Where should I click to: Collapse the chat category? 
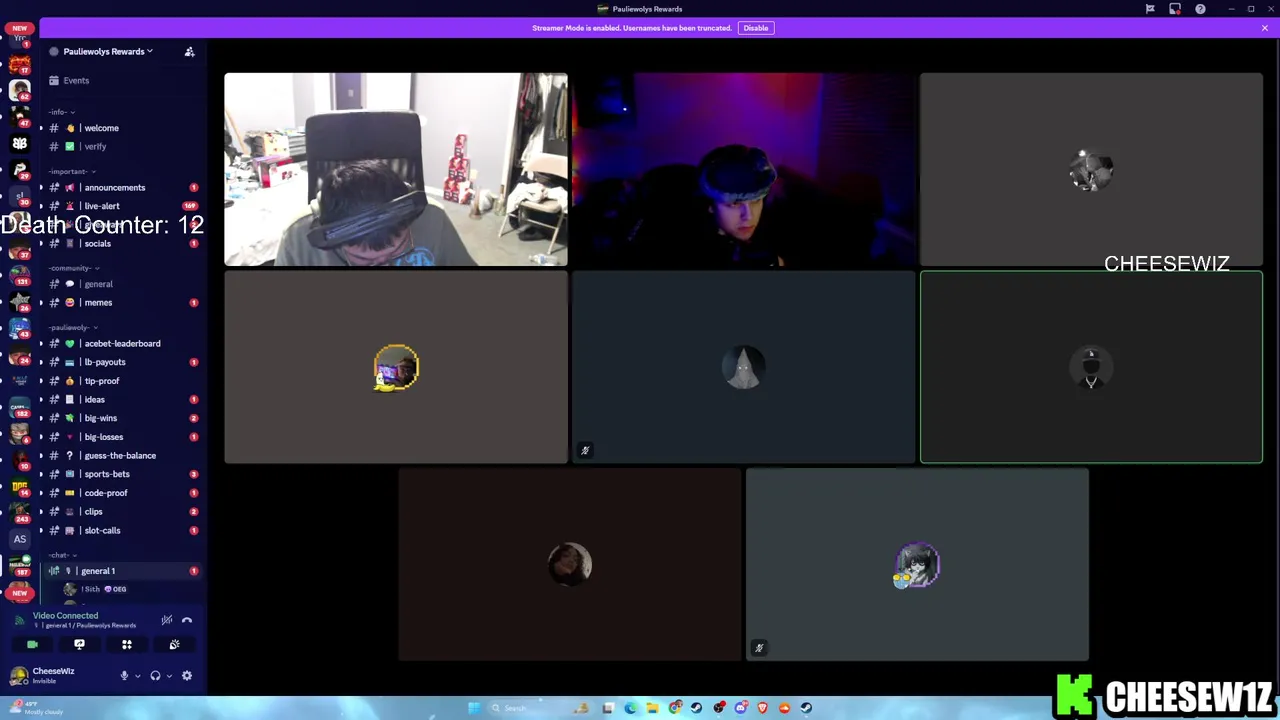click(62, 555)
